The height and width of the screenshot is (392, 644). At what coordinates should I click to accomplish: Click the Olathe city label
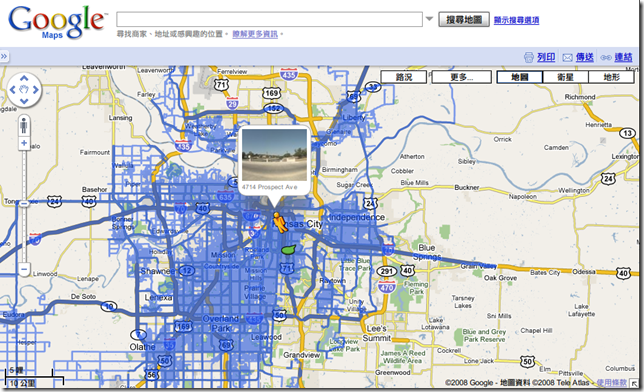coord(143,347)
